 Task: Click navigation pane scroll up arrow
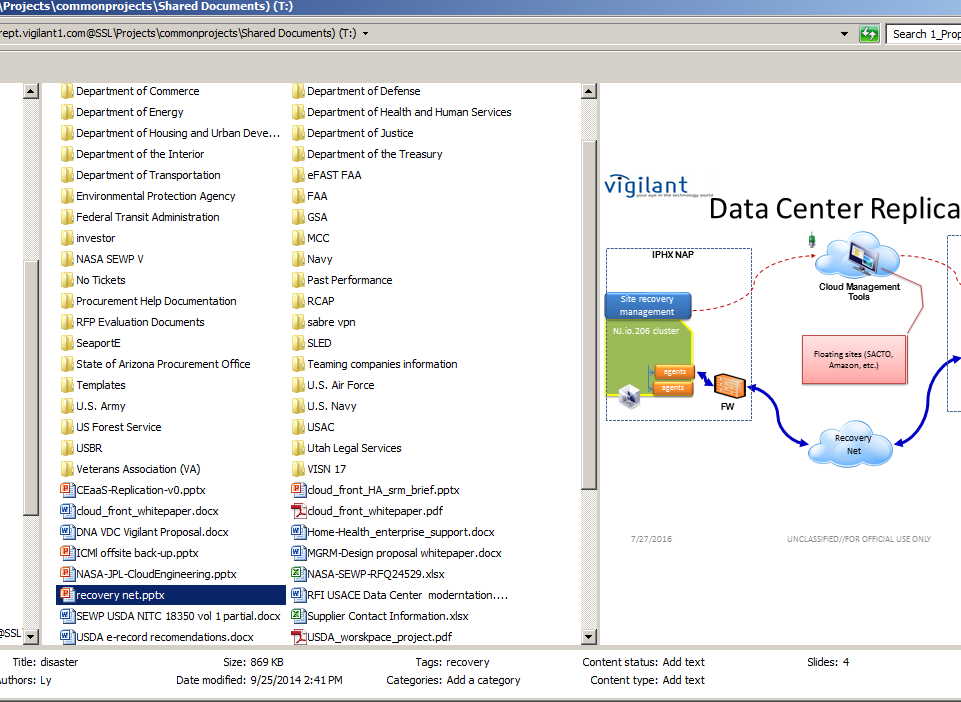coord(31,92)
